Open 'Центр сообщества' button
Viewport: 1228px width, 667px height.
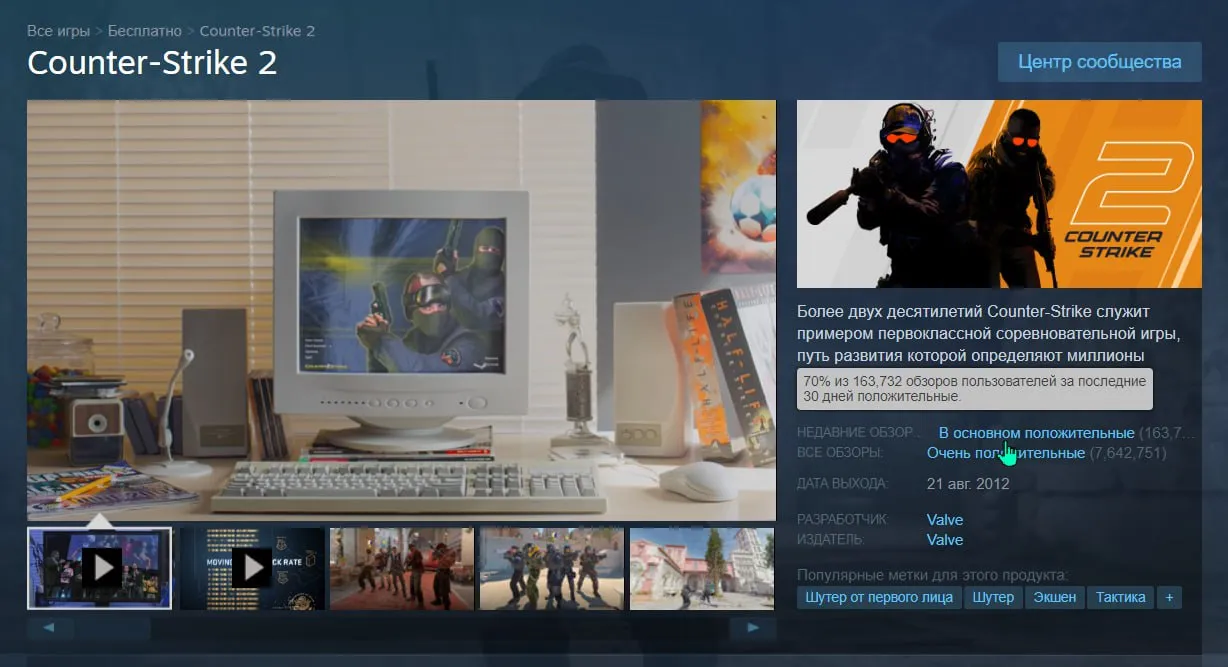tap(1100, 62)
